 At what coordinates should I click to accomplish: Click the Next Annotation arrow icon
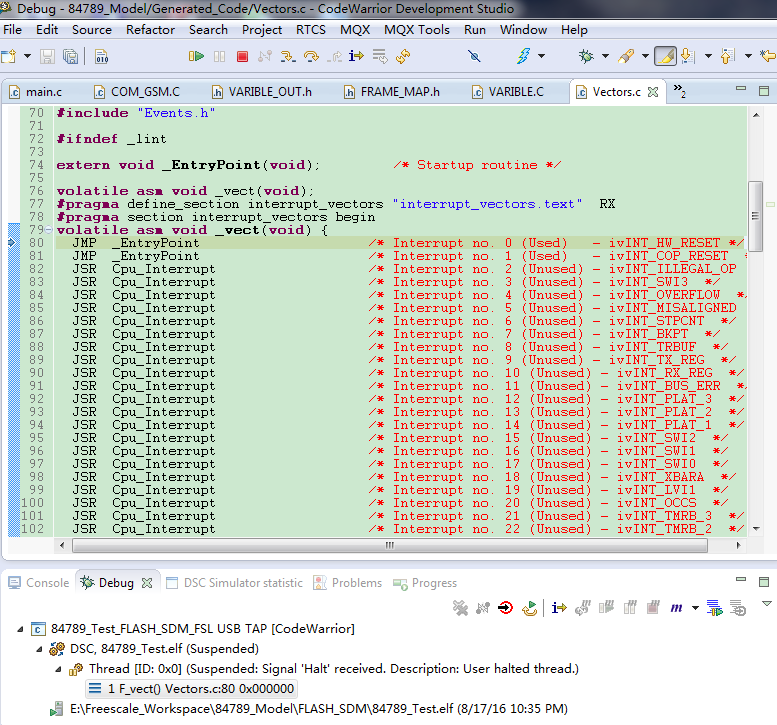click(x=688, y=56)
